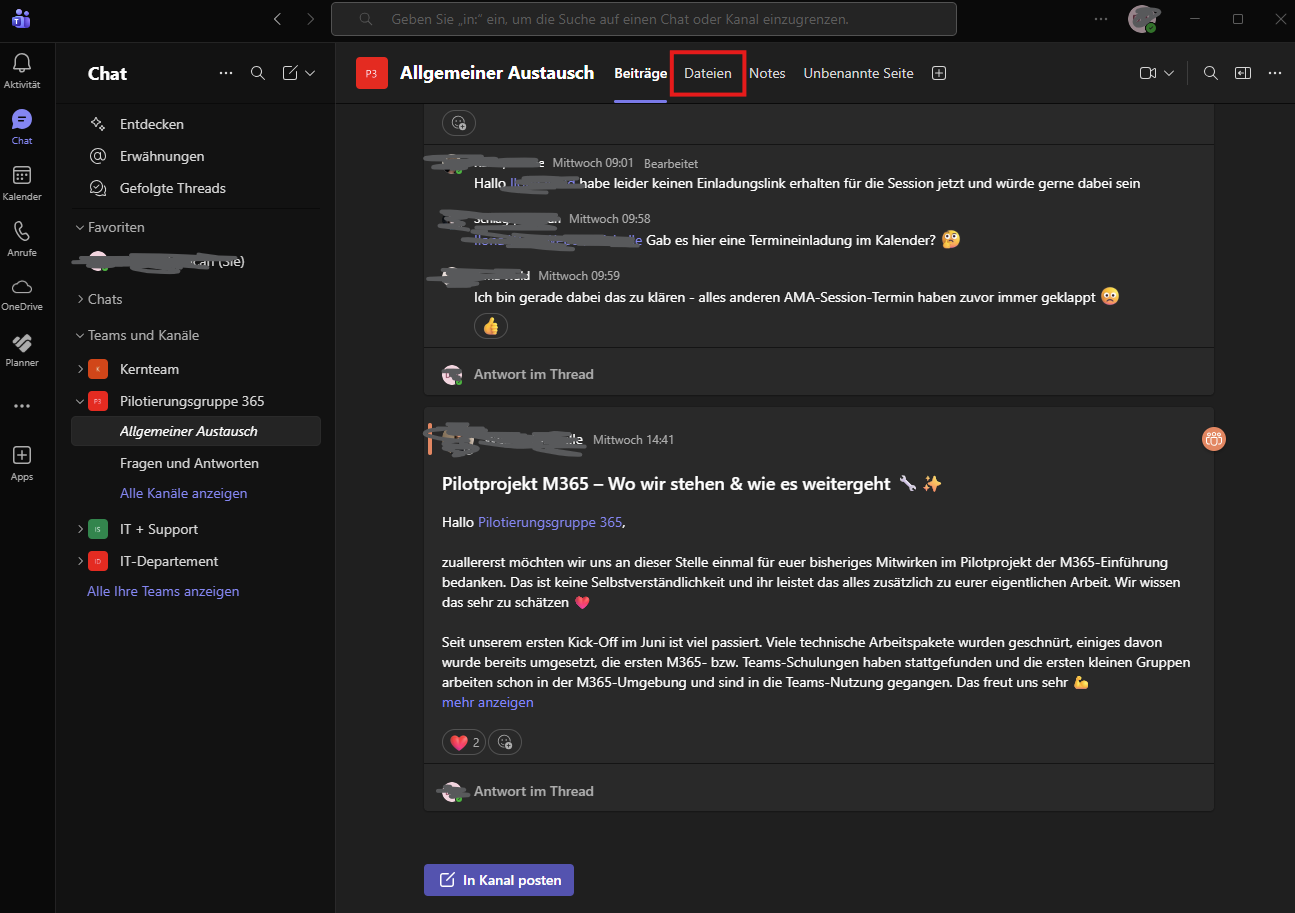Click the mehr anzeigen link
Viewport: 1295px width, 913px height.
point(487,702)
